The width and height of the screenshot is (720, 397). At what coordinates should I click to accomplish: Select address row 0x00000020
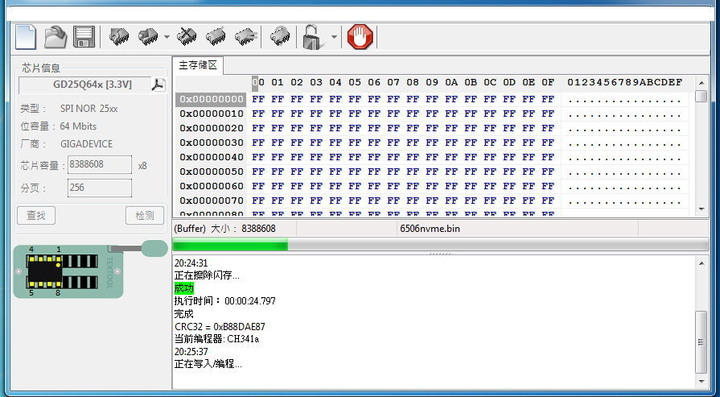[x=211, y=128]
